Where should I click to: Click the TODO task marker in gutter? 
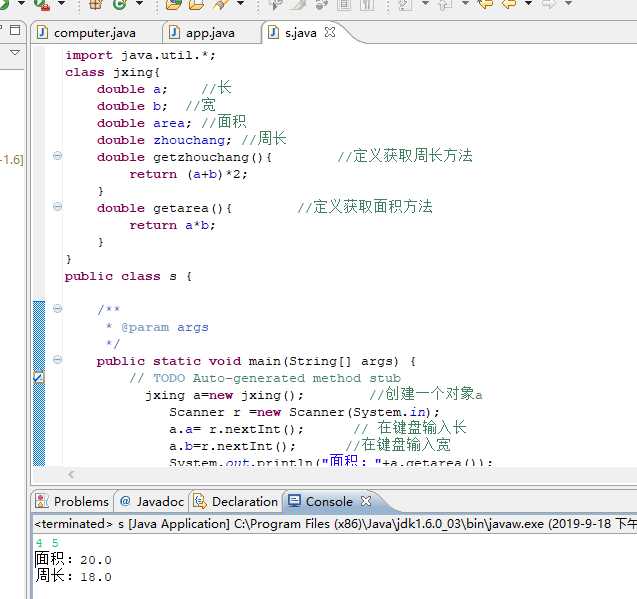[39, 378]
